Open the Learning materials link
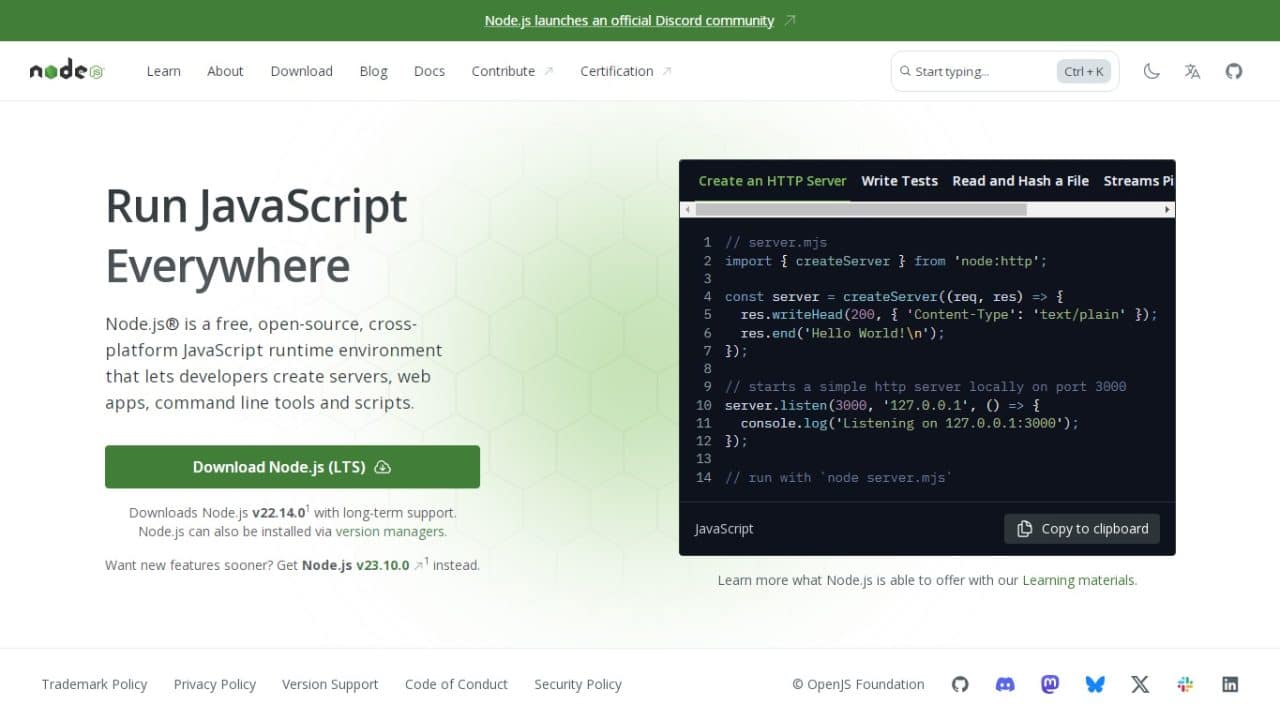This screenshot has width=1280, height=720. coord(1079,580)
